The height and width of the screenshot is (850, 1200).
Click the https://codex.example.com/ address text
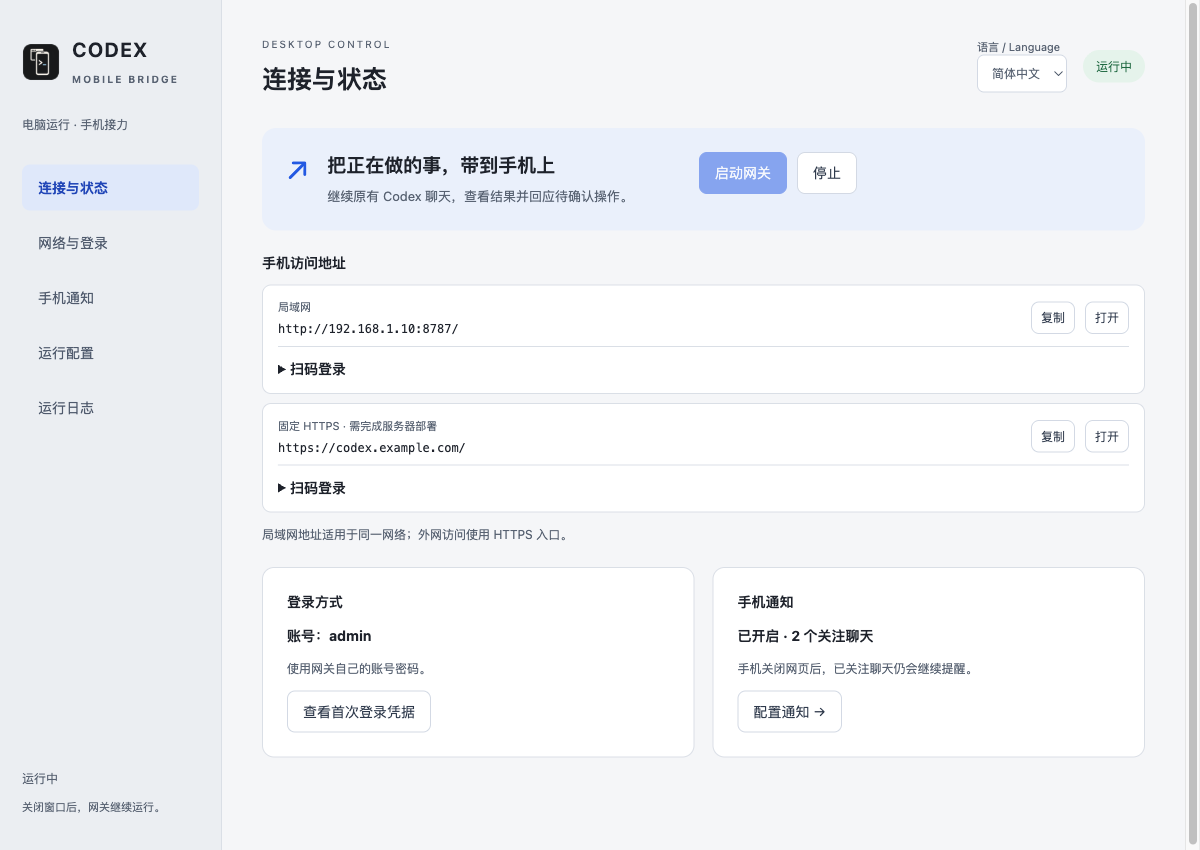coord(372,447)
